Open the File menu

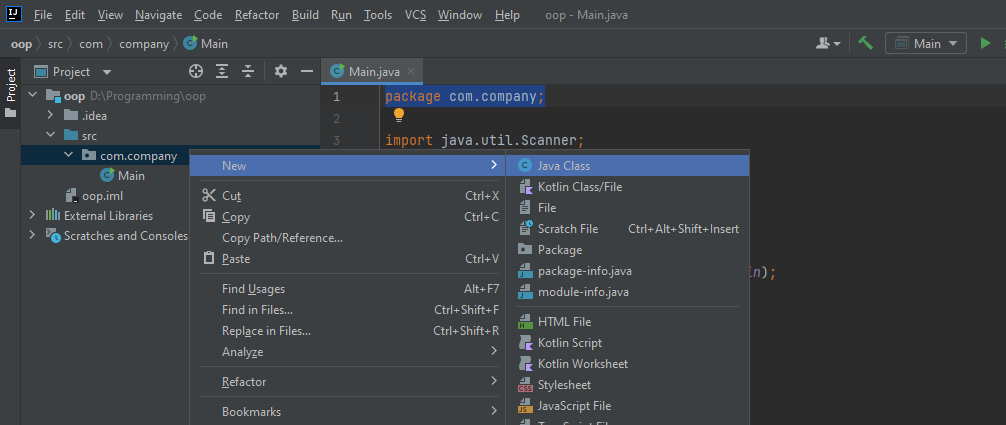pos(43,15)
